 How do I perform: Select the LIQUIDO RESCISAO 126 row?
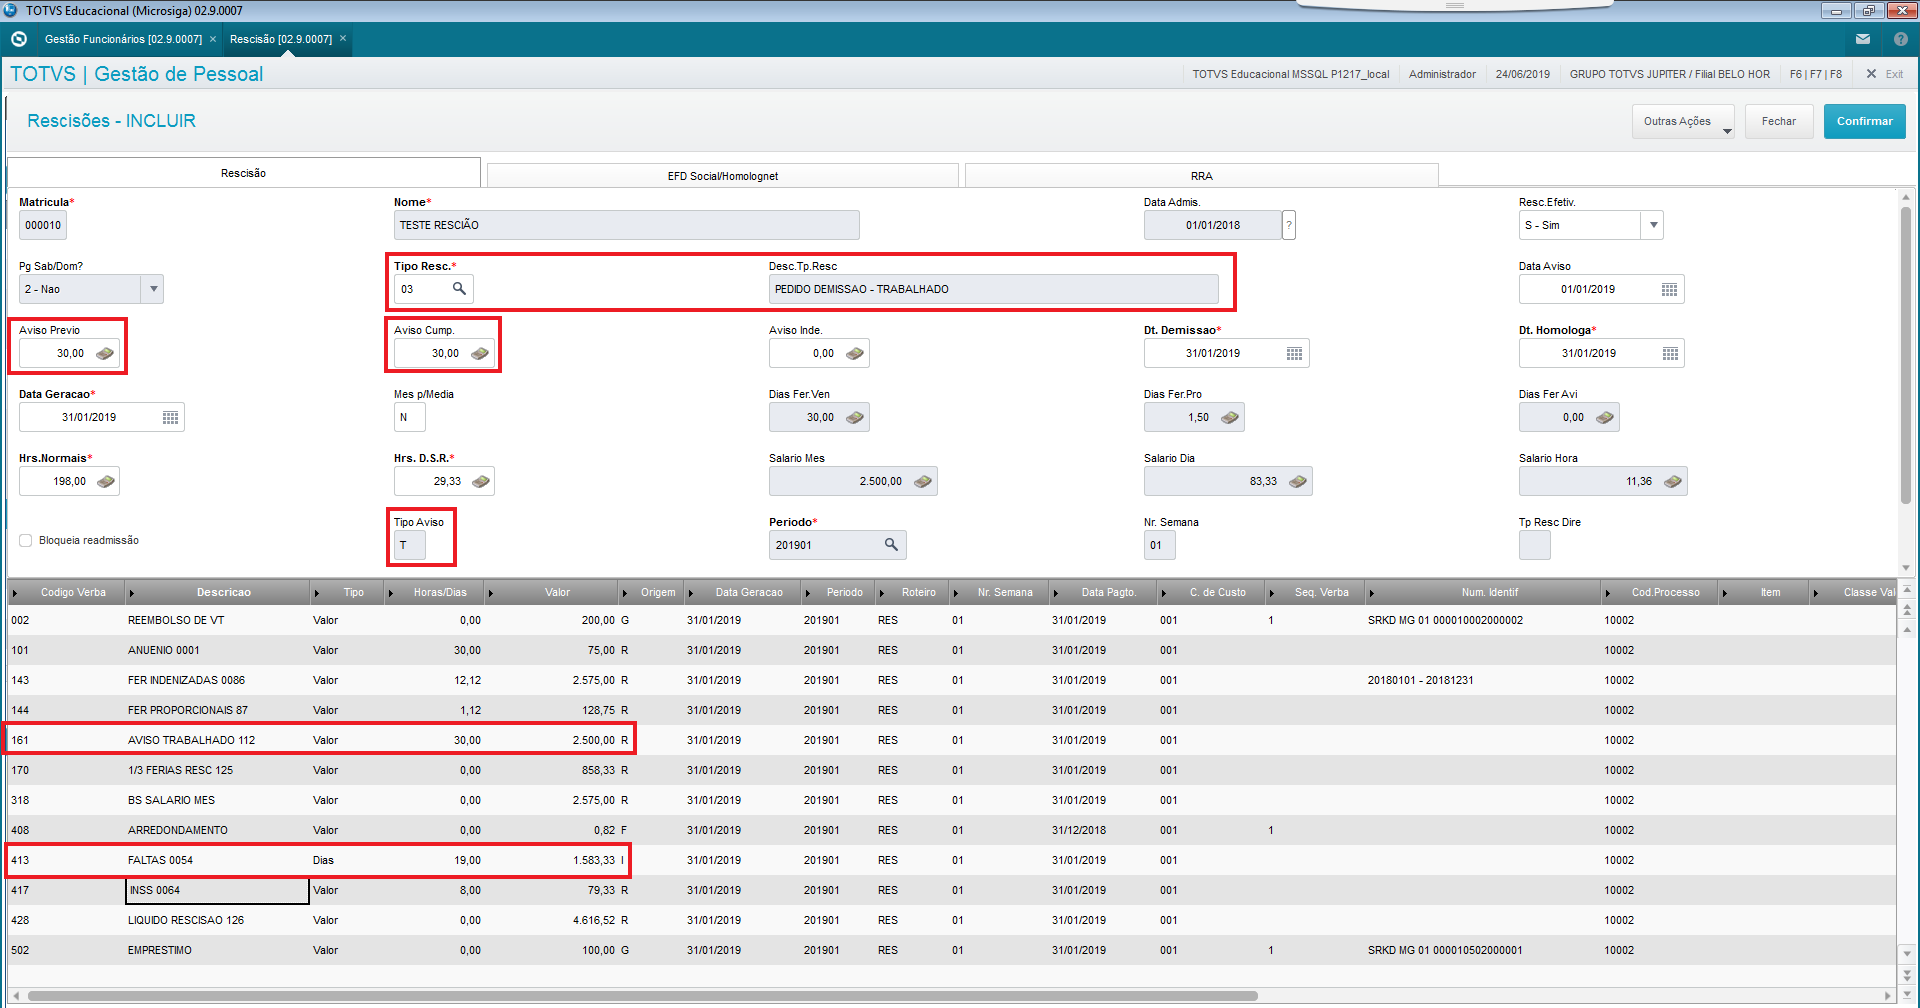point(950,920)
